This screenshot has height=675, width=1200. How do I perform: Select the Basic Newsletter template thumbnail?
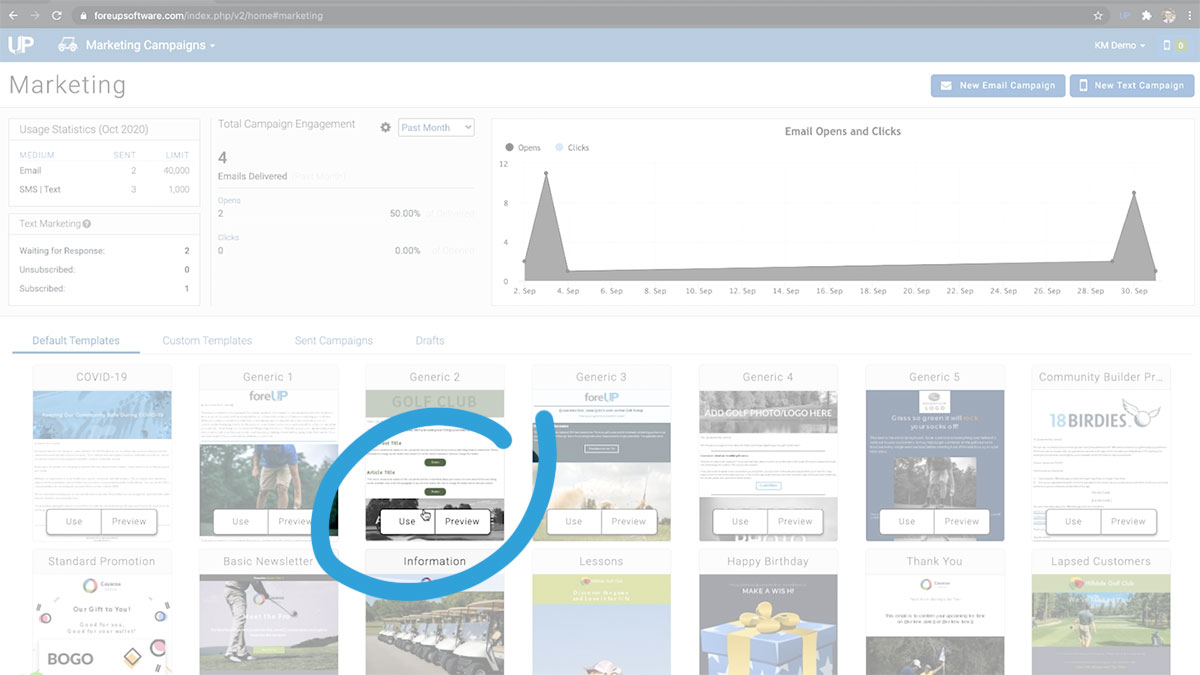[x=269, y=624]
